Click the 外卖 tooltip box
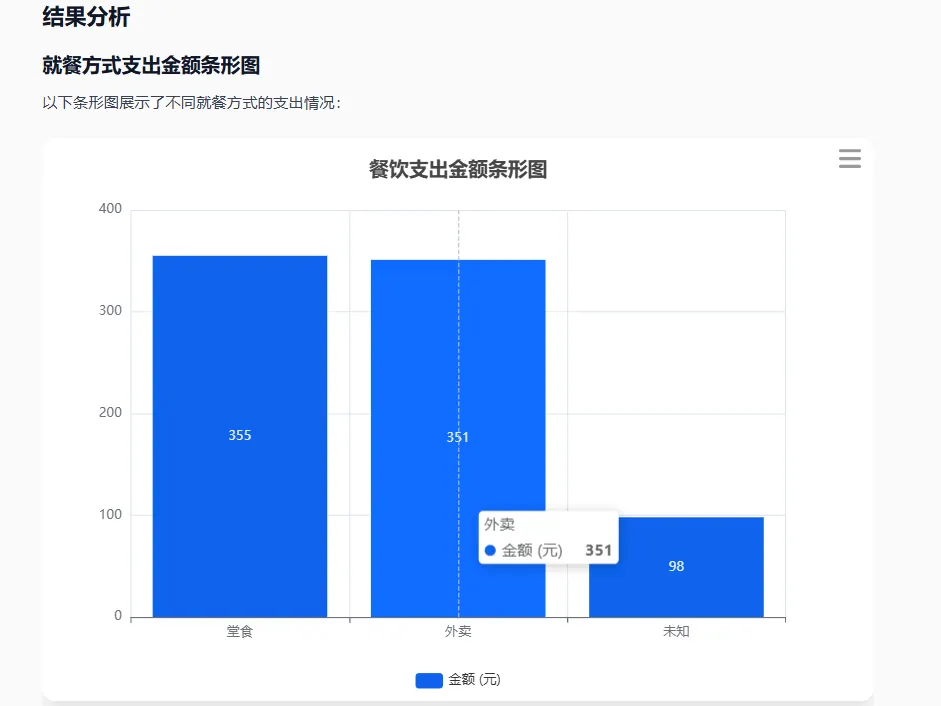 pyautogui.click(x=549, y=537)
